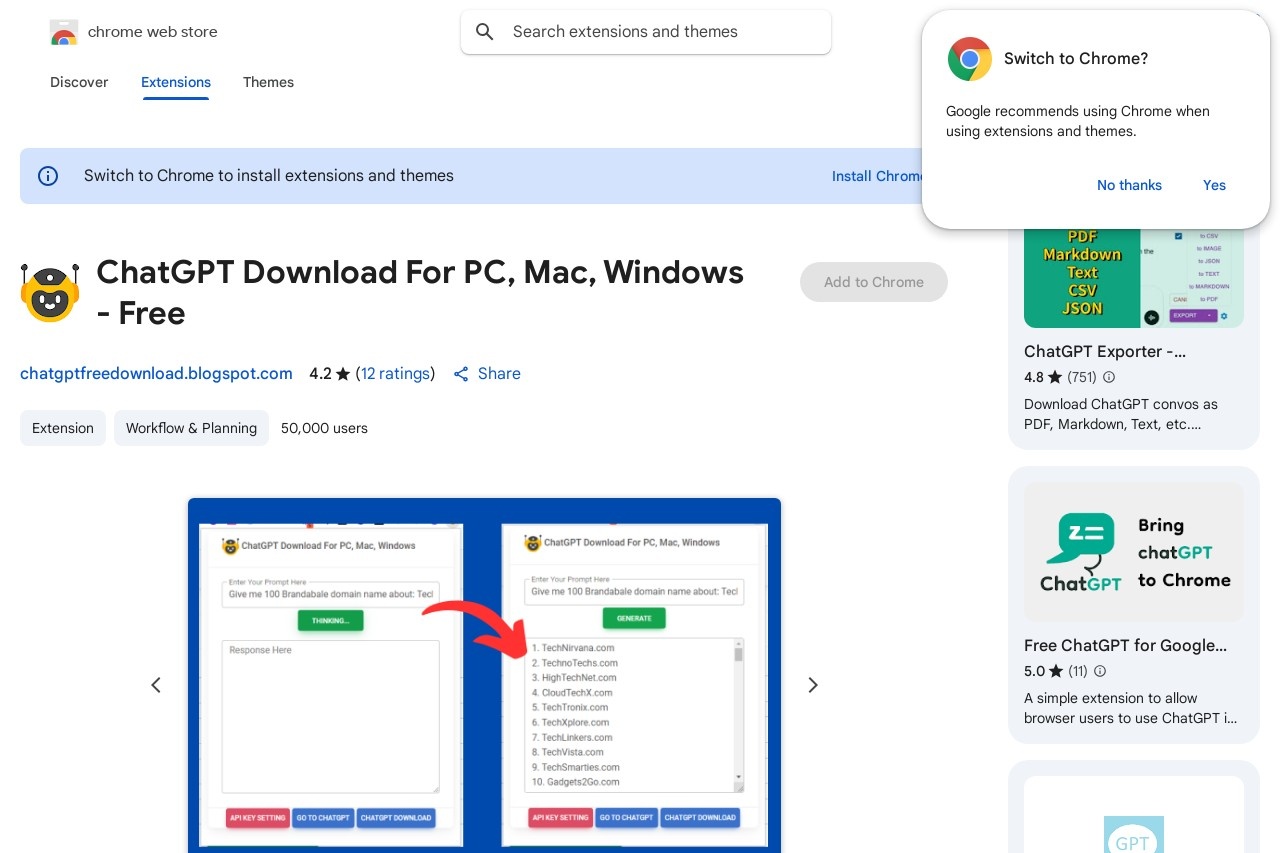
Task: Click the chrome web store title text
Action: pyautogui.click(x=153, y=32)
